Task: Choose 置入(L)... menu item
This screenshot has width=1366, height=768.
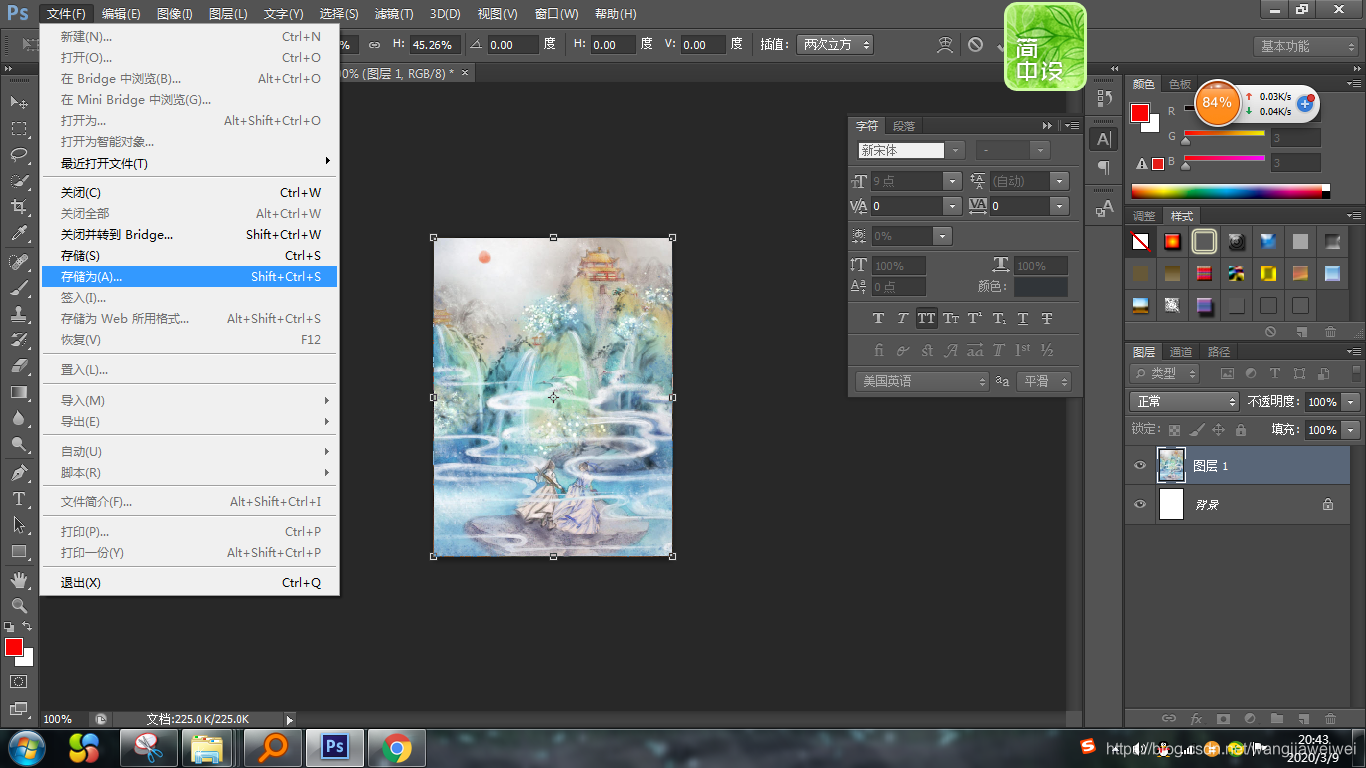Action: (x=189, y=370)
